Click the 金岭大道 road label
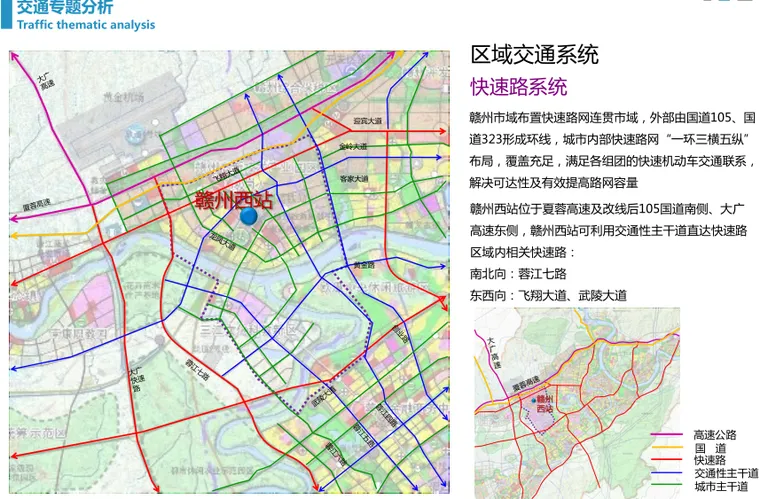The width and height of the screenshot is (760, 499). tap(353, 146)
